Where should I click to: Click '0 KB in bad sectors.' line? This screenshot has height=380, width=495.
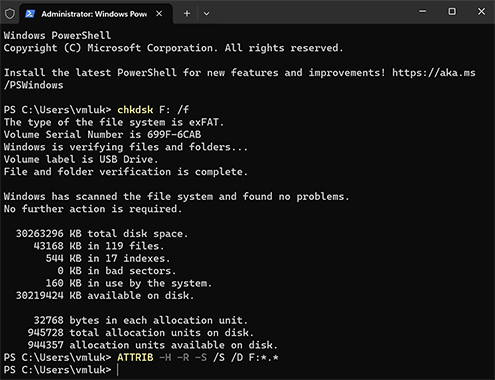116,271
